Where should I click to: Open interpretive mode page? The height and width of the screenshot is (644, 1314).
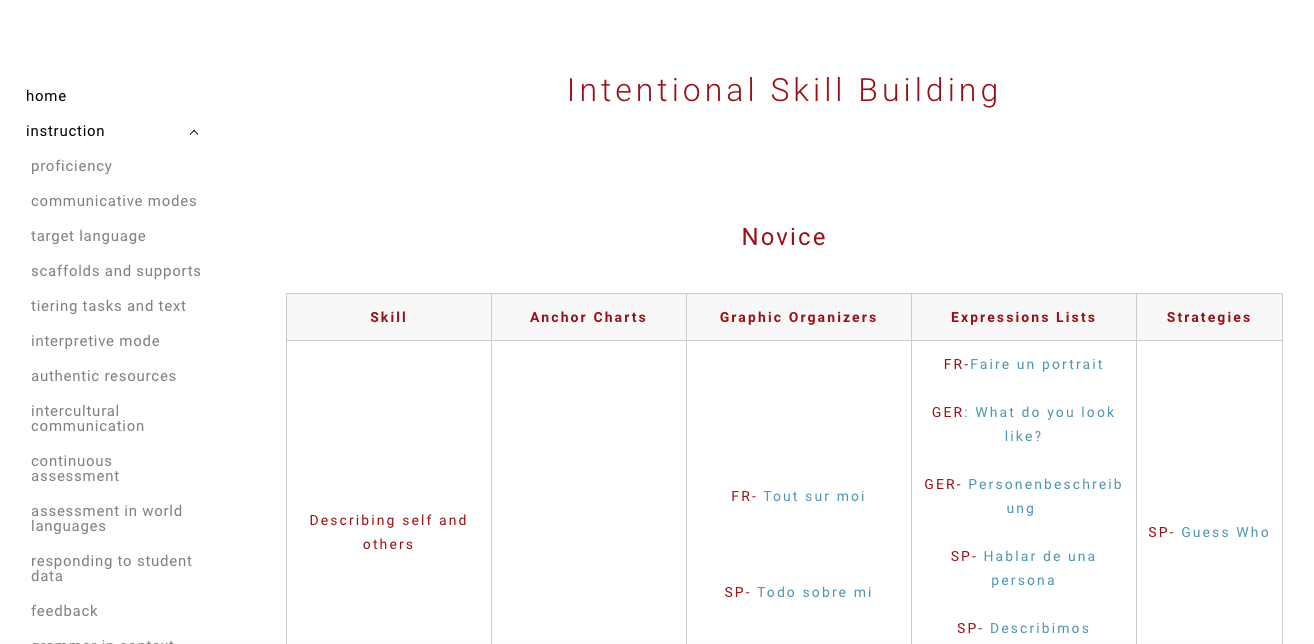(95, 341)
